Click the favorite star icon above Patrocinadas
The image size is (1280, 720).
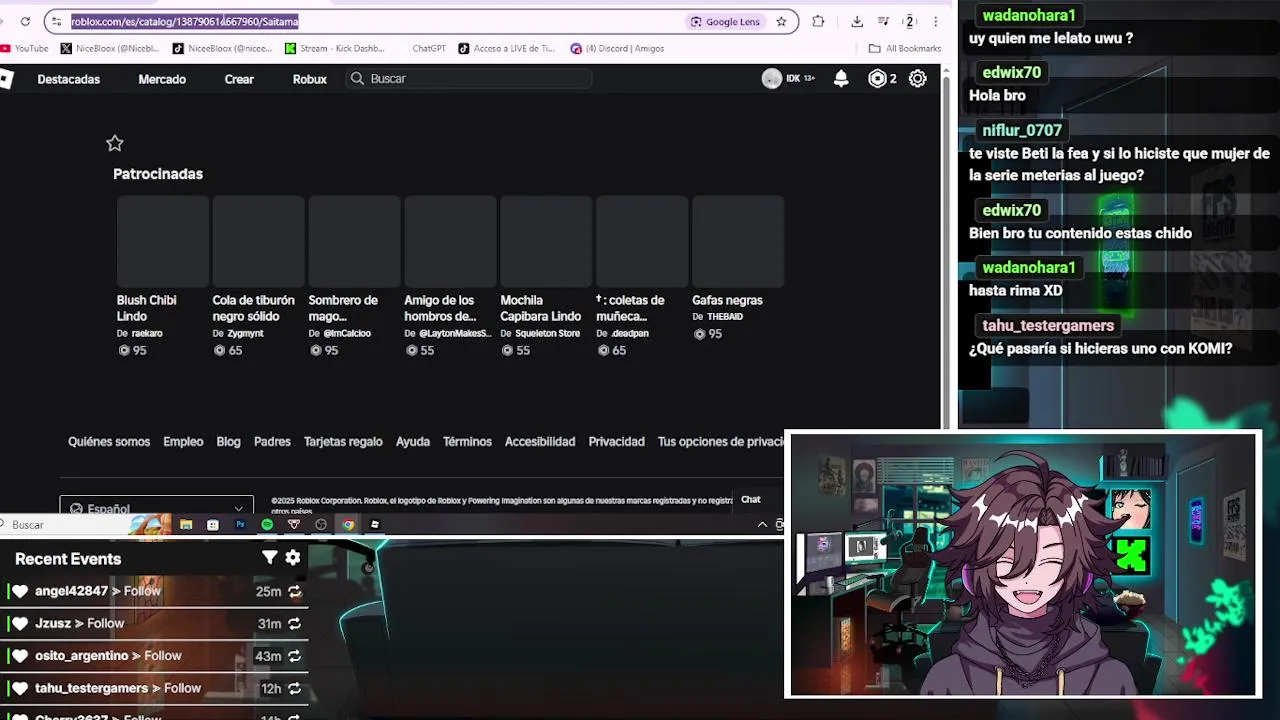click(x=115, y=143)
